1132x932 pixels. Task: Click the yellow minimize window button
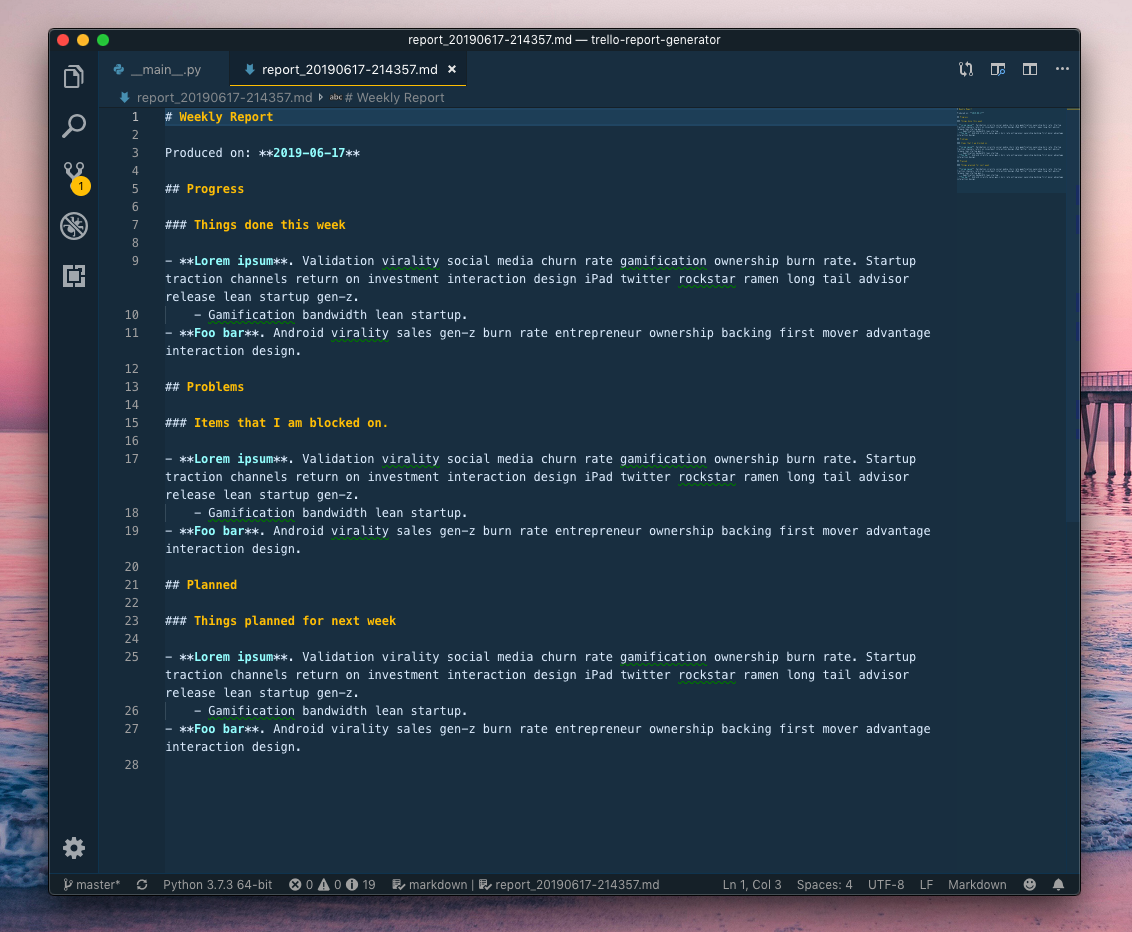(x=83, y=40)
